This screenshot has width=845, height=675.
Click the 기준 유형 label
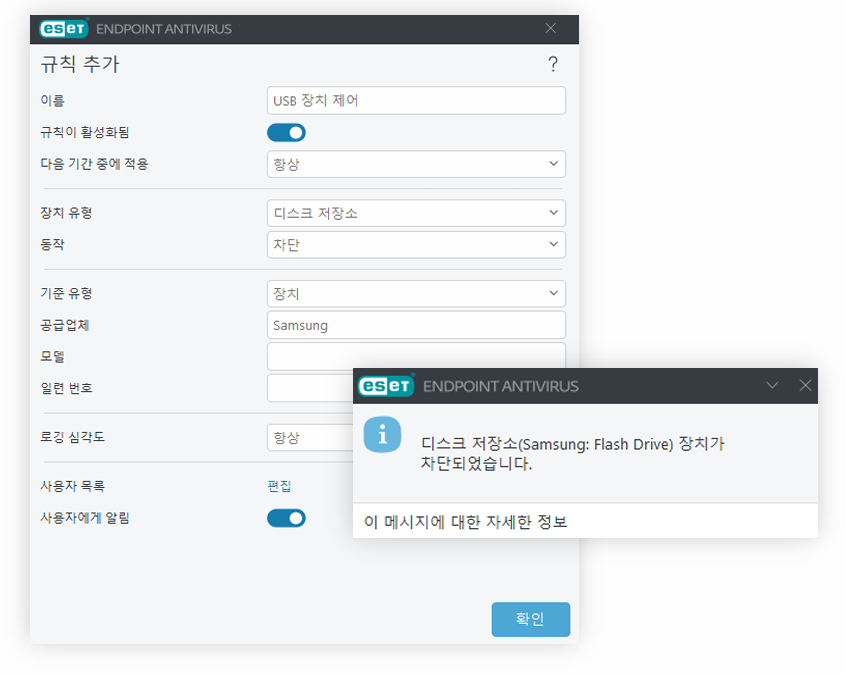point(66,293)
